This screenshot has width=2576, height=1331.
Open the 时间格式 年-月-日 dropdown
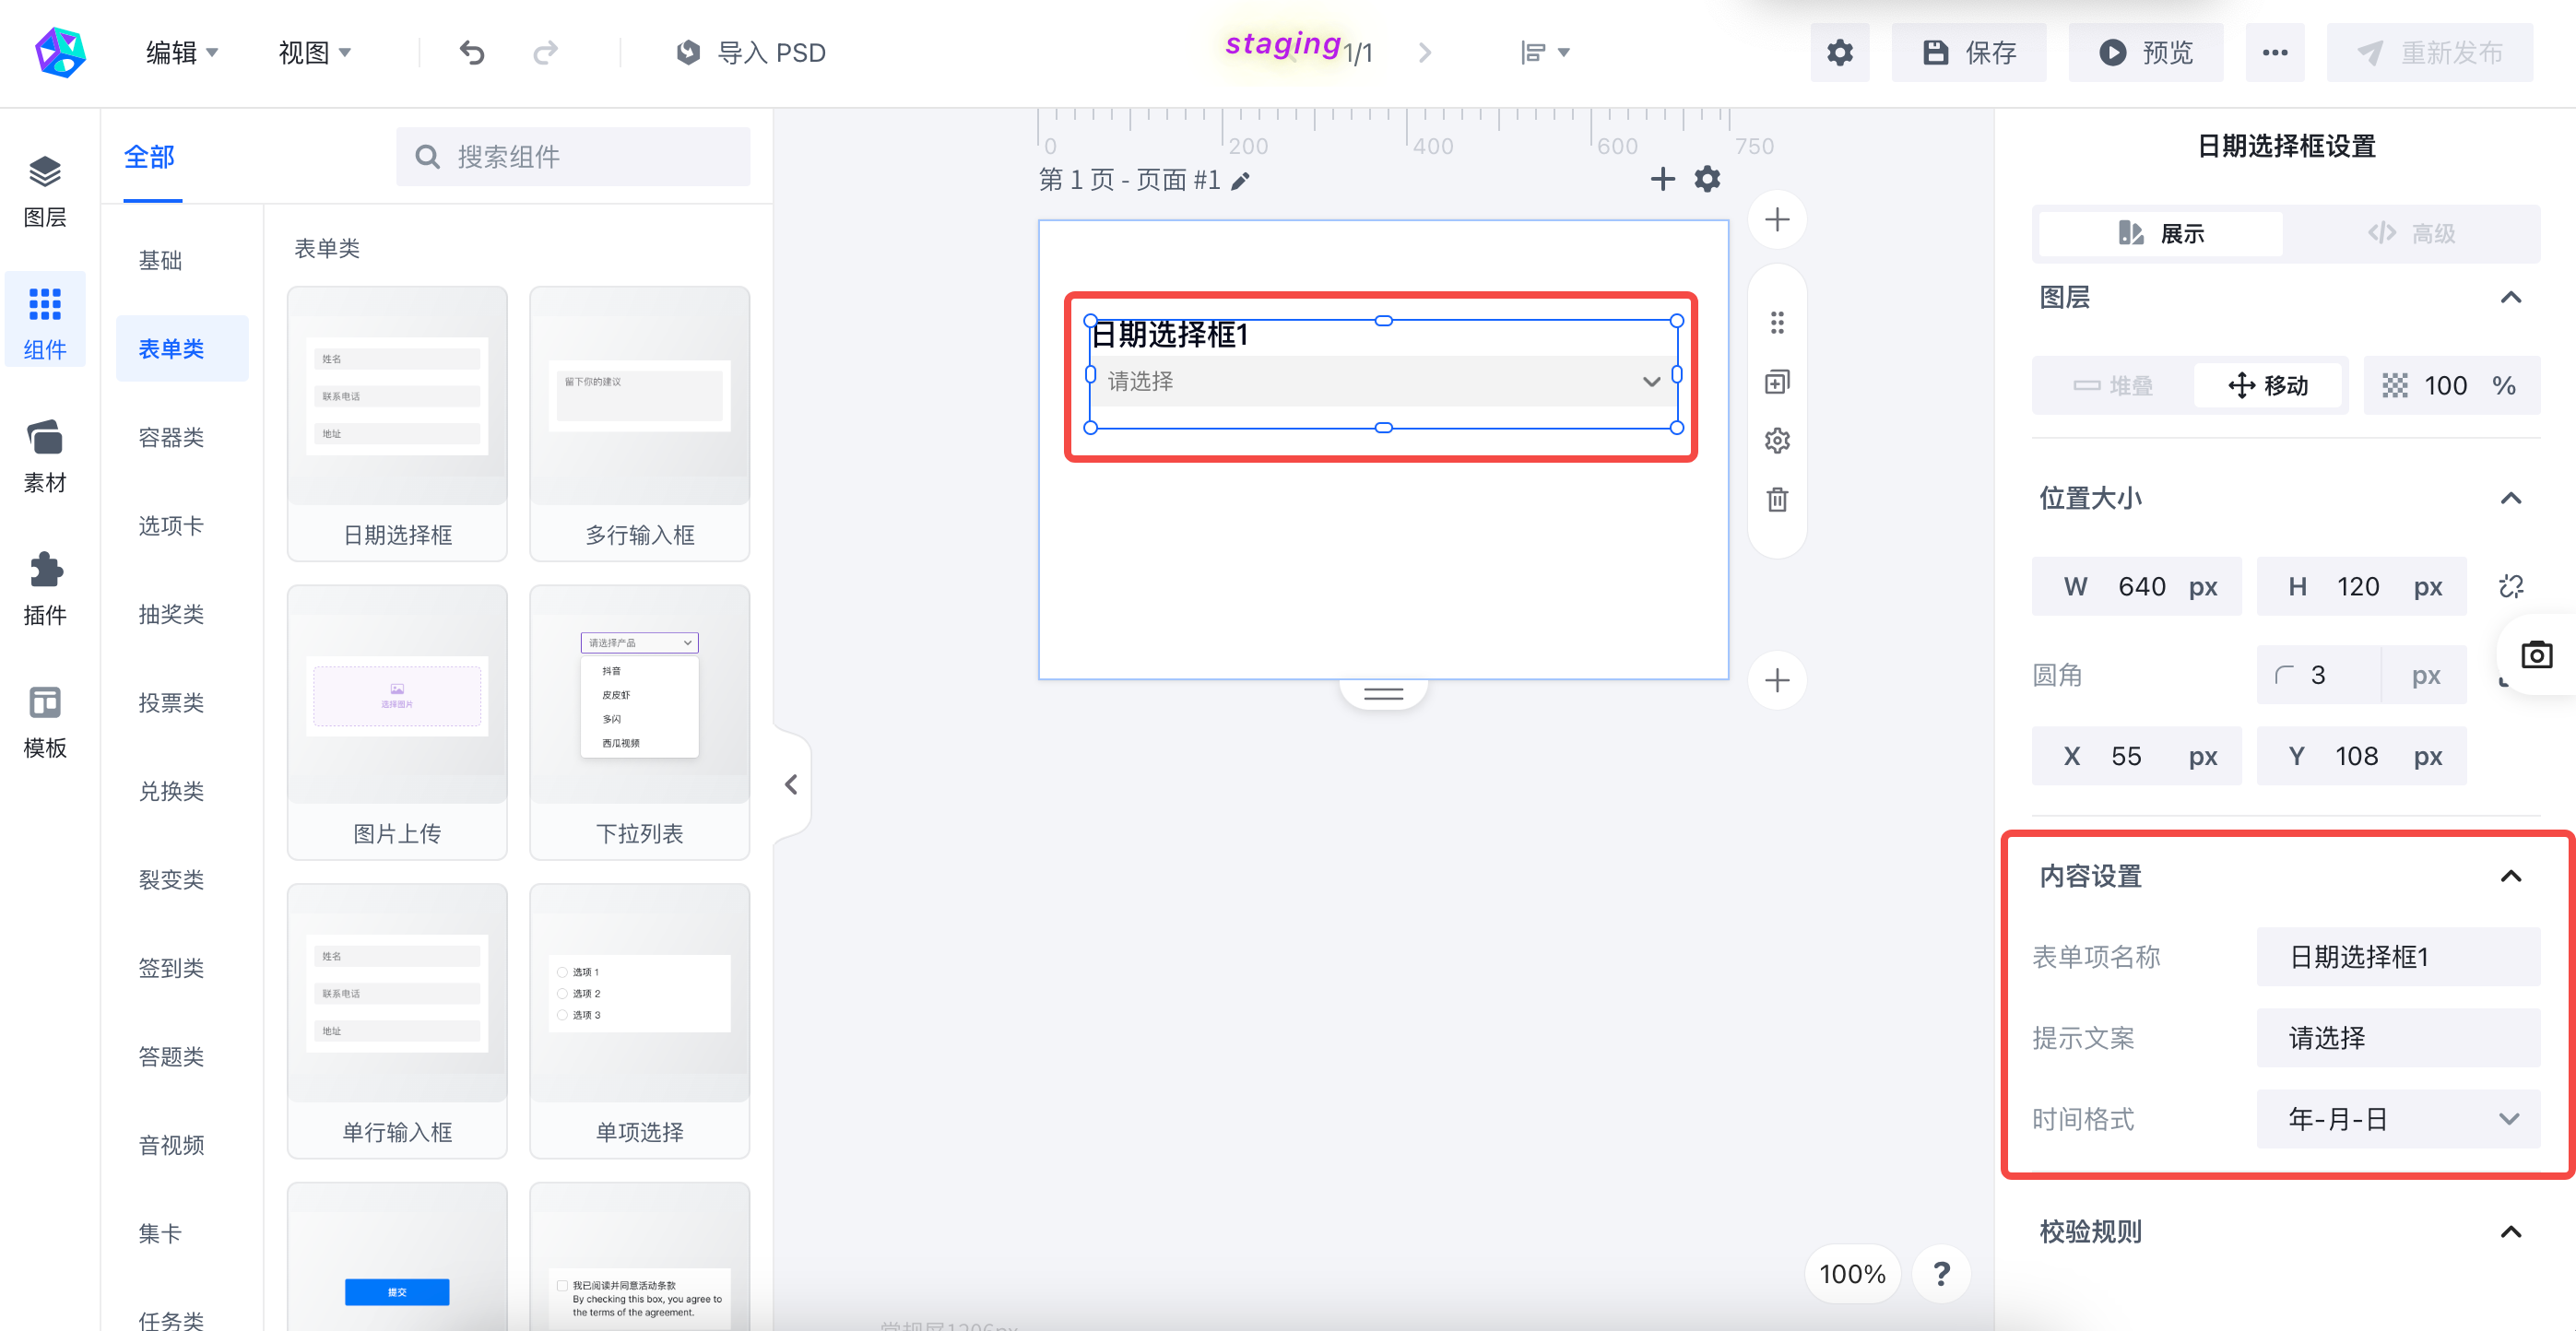tap(2398, 1118)
